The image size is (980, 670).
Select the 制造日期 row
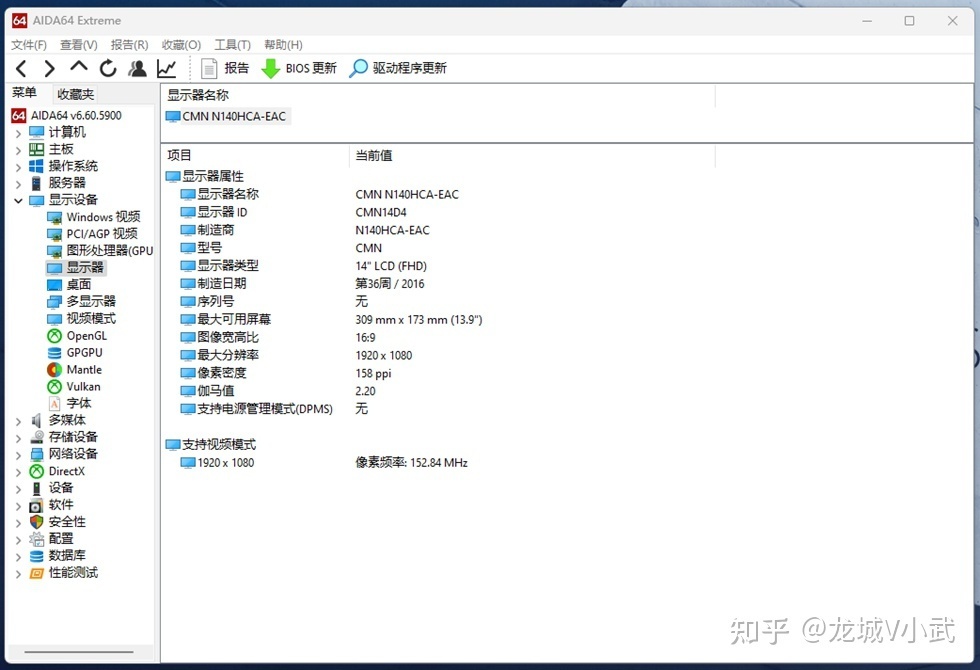[302, 284]
